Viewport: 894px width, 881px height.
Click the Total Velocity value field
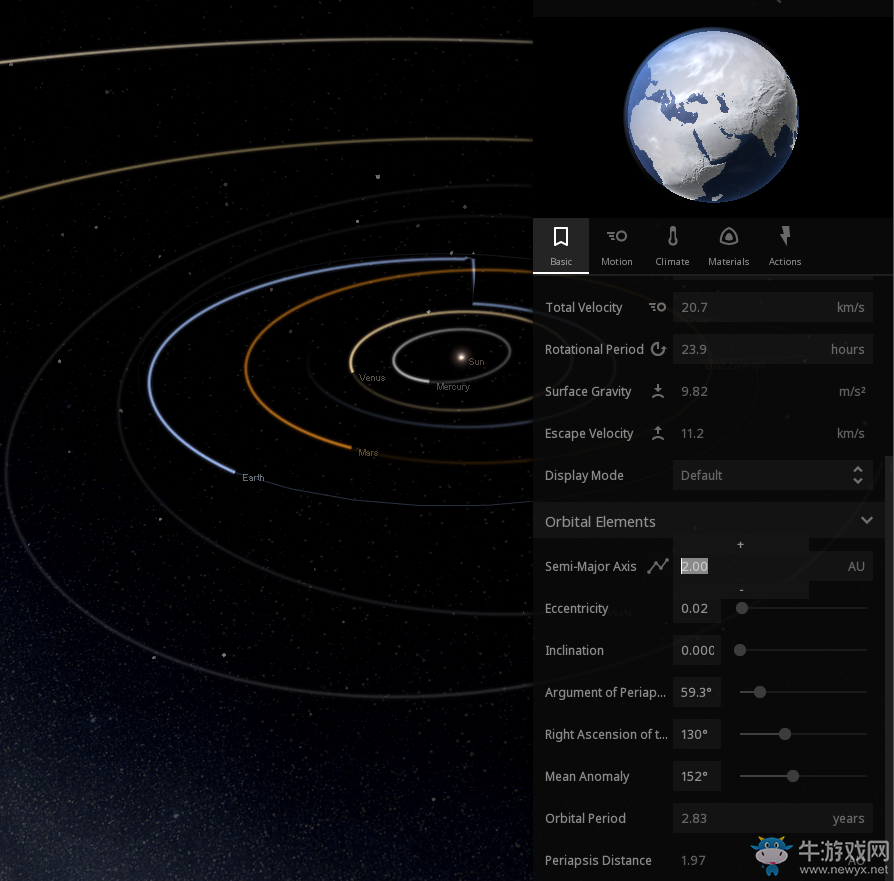(773, 307)
